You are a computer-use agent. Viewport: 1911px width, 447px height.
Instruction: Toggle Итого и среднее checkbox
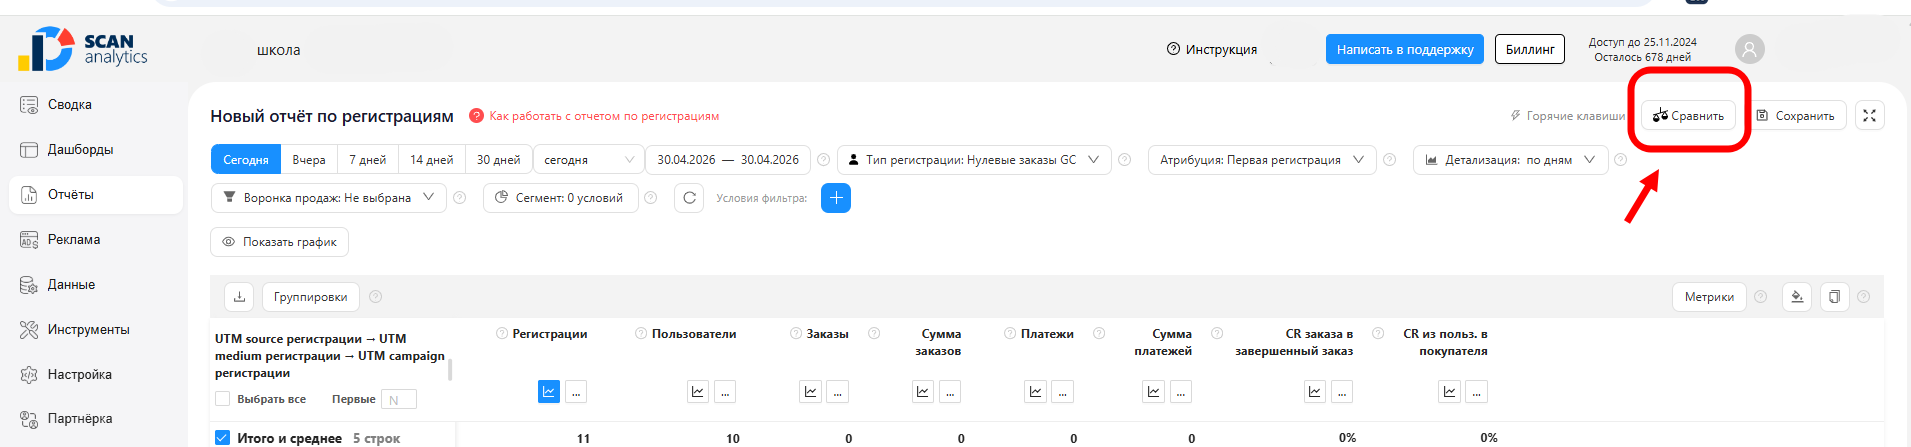point(223,438)
